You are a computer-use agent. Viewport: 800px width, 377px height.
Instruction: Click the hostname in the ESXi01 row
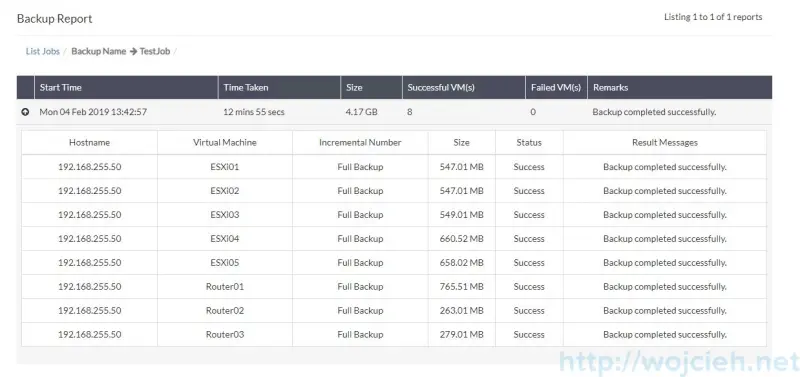tap(90, 167)
